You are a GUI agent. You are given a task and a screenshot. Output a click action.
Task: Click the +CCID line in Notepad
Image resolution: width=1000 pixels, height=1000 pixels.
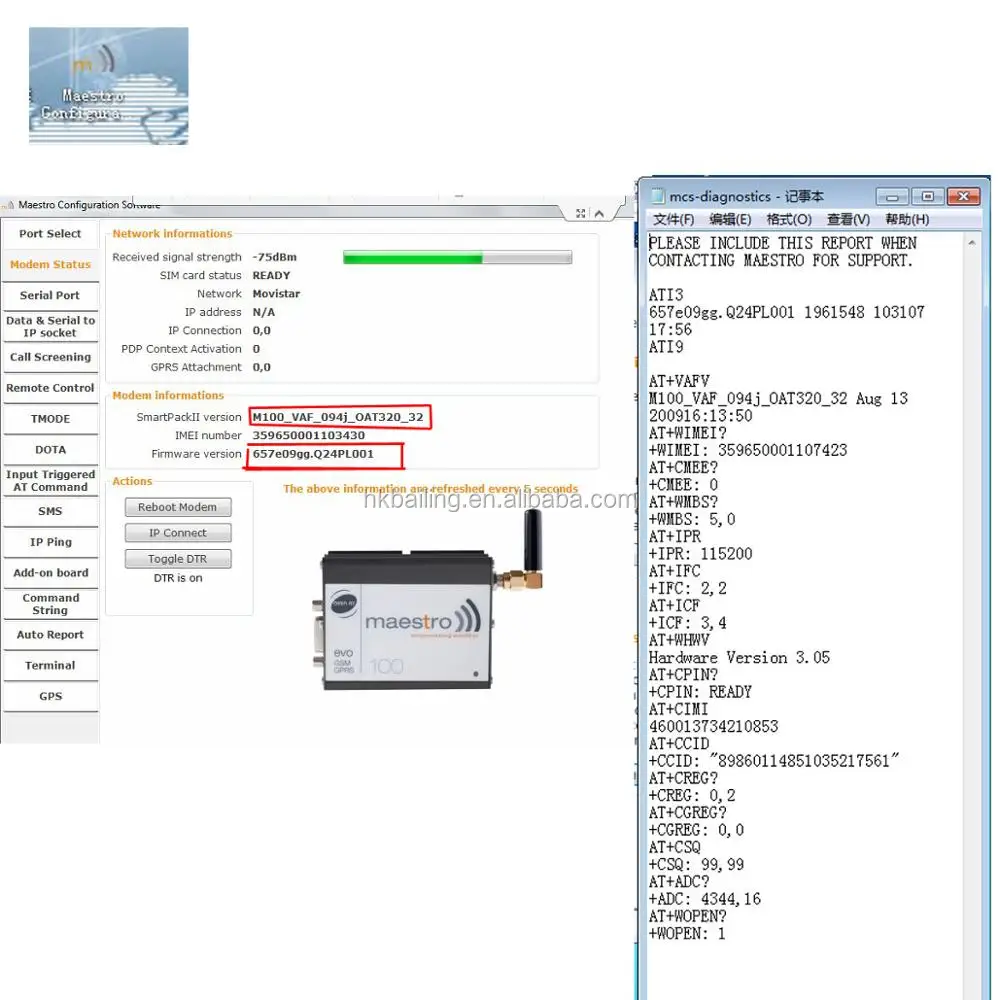[774, 761]
